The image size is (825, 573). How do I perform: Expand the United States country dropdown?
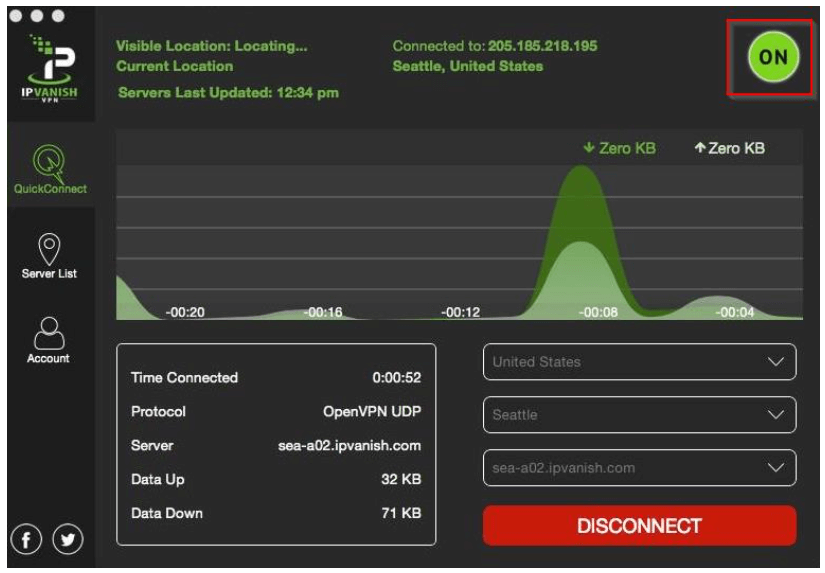[639, 362]
